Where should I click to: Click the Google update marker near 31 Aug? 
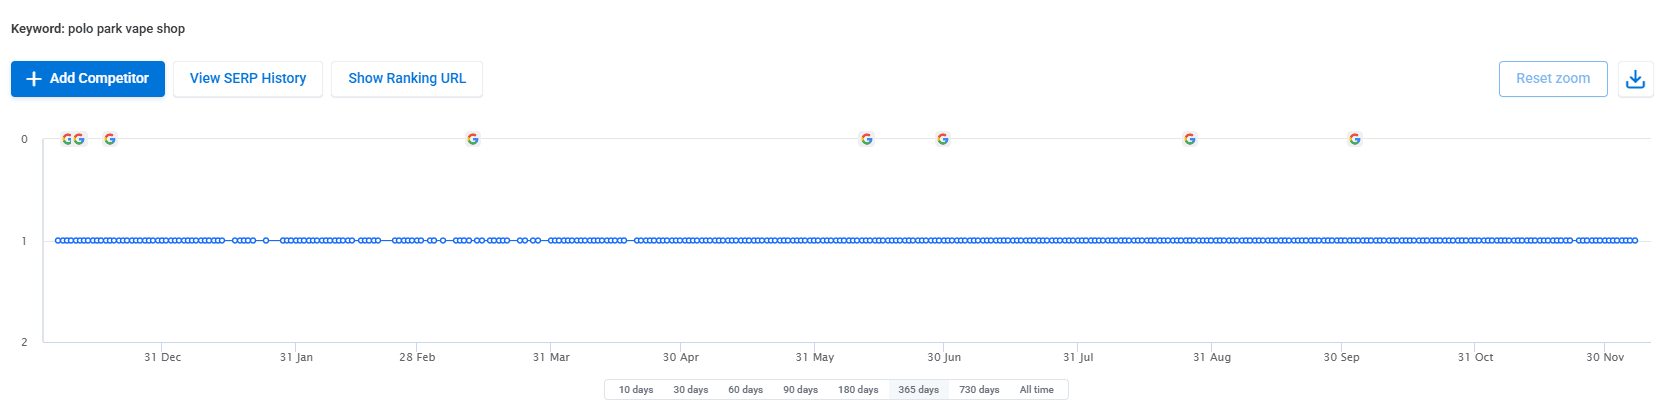coord(1190,139)
